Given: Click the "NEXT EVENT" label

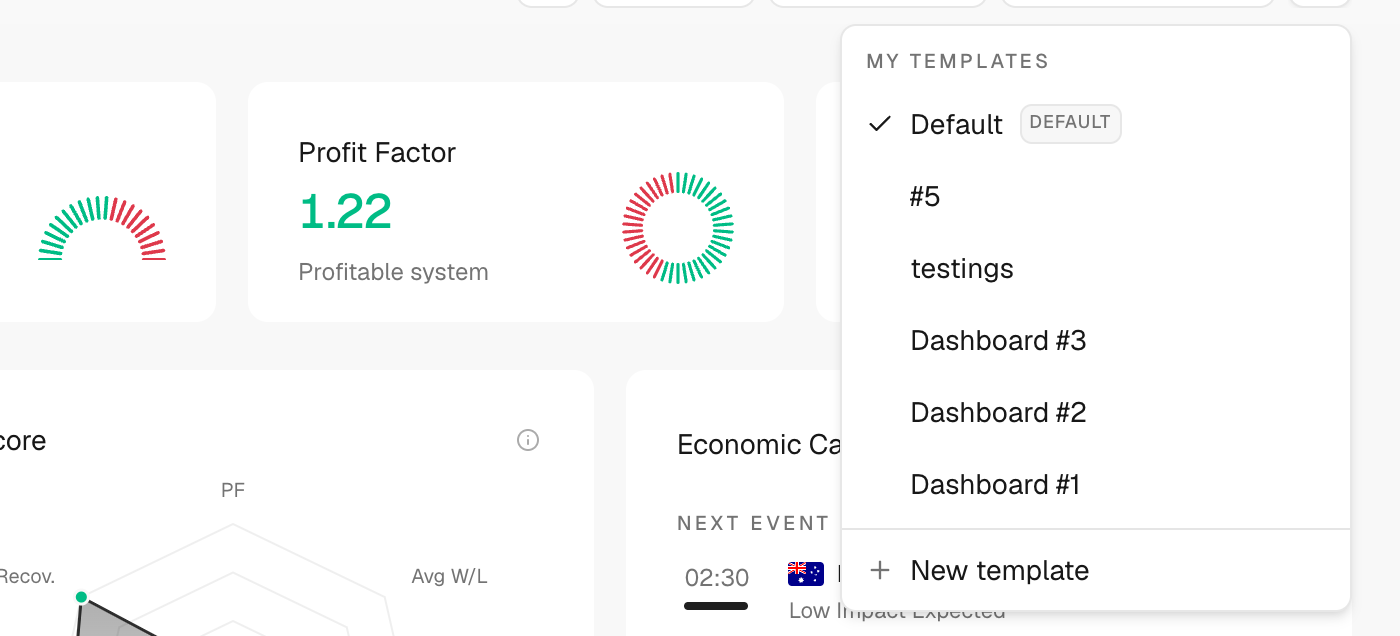Looking at the screenshot, I should [753, 523].
